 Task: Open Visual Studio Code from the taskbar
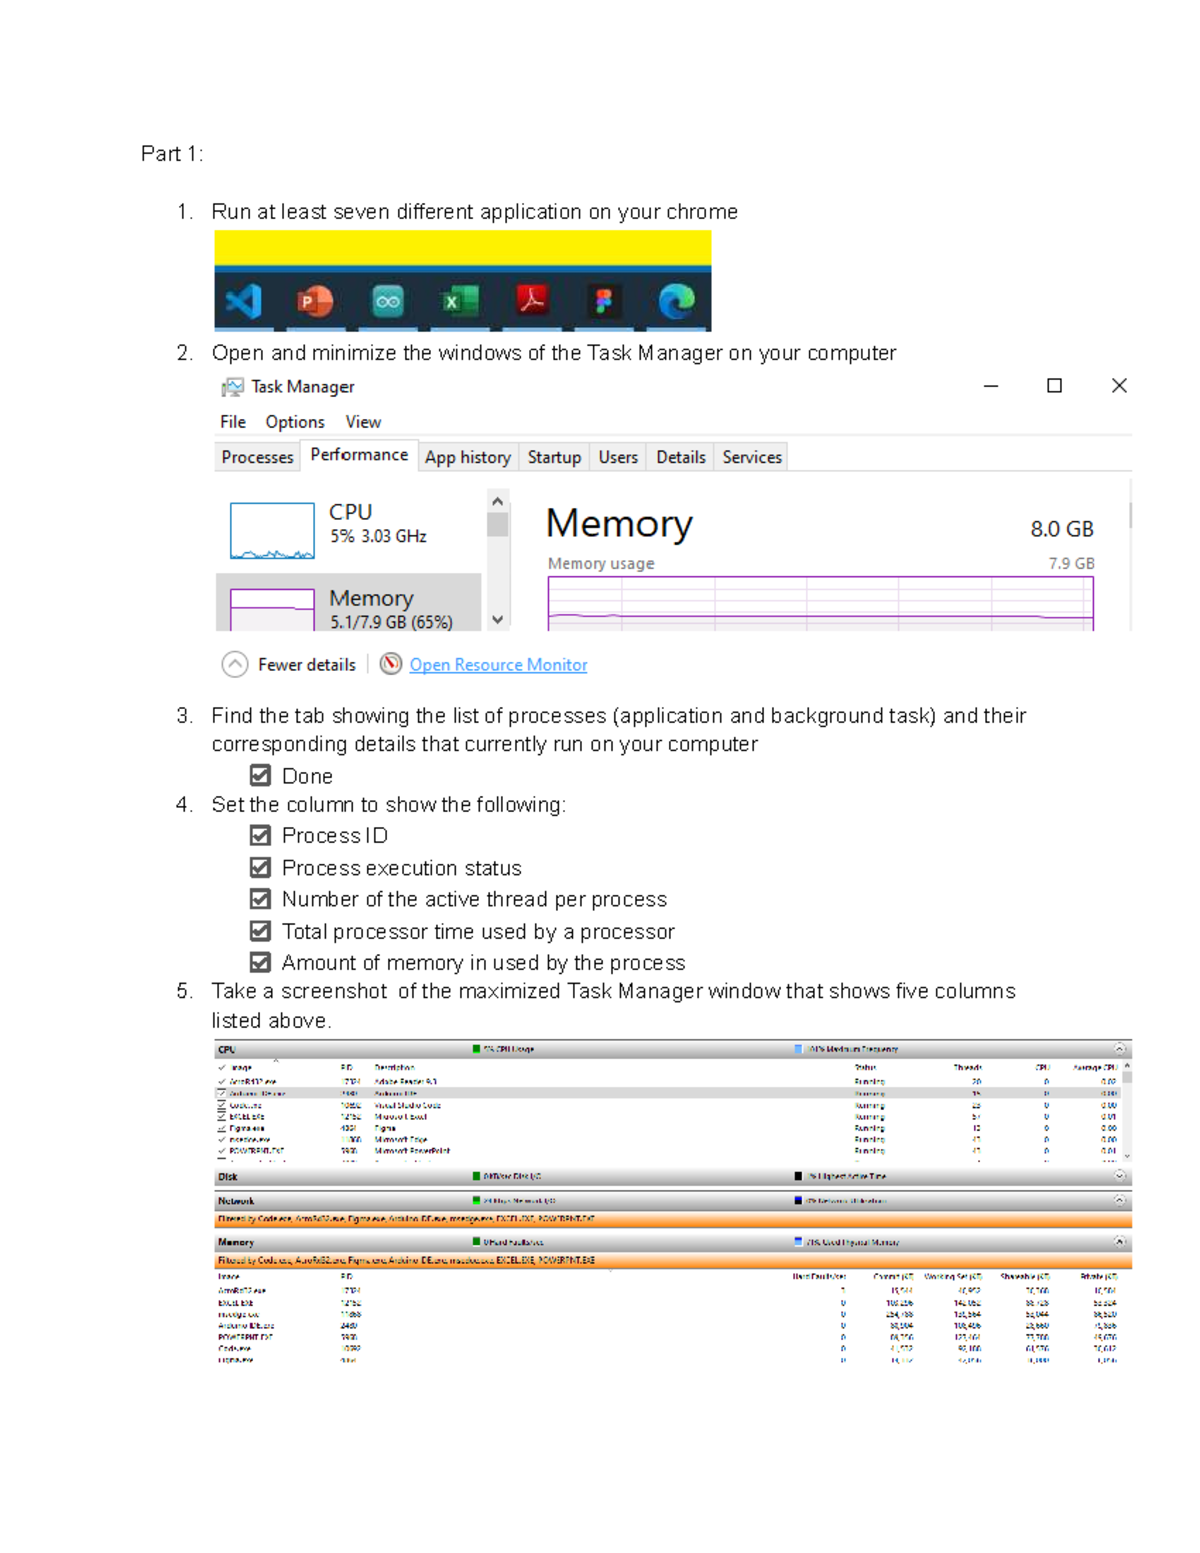(x=243, y=300)
